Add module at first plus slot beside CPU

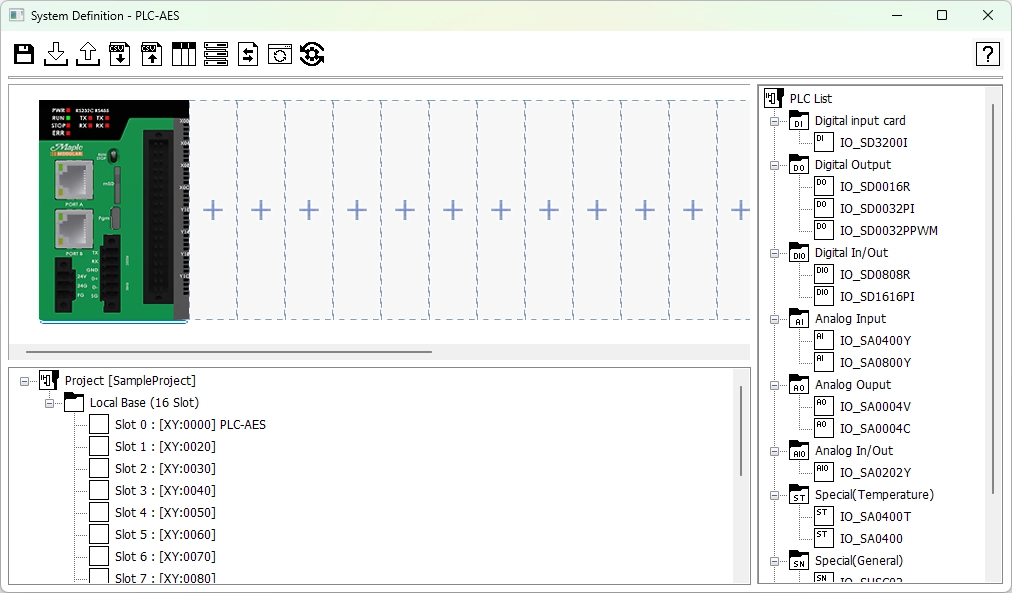(x=213, y=210)
